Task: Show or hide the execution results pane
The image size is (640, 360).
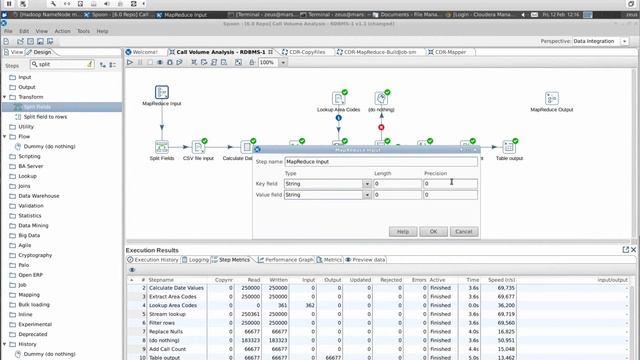Action: point(238,62)
